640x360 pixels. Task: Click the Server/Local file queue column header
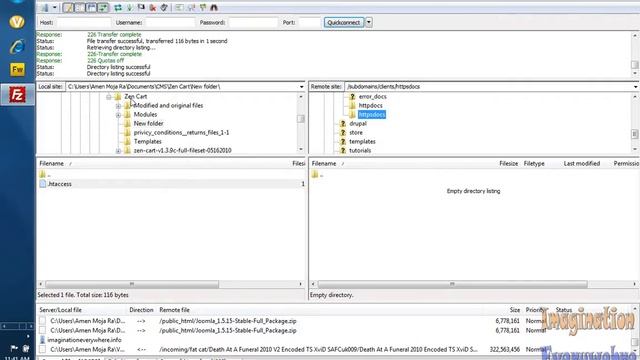point(60,310)
